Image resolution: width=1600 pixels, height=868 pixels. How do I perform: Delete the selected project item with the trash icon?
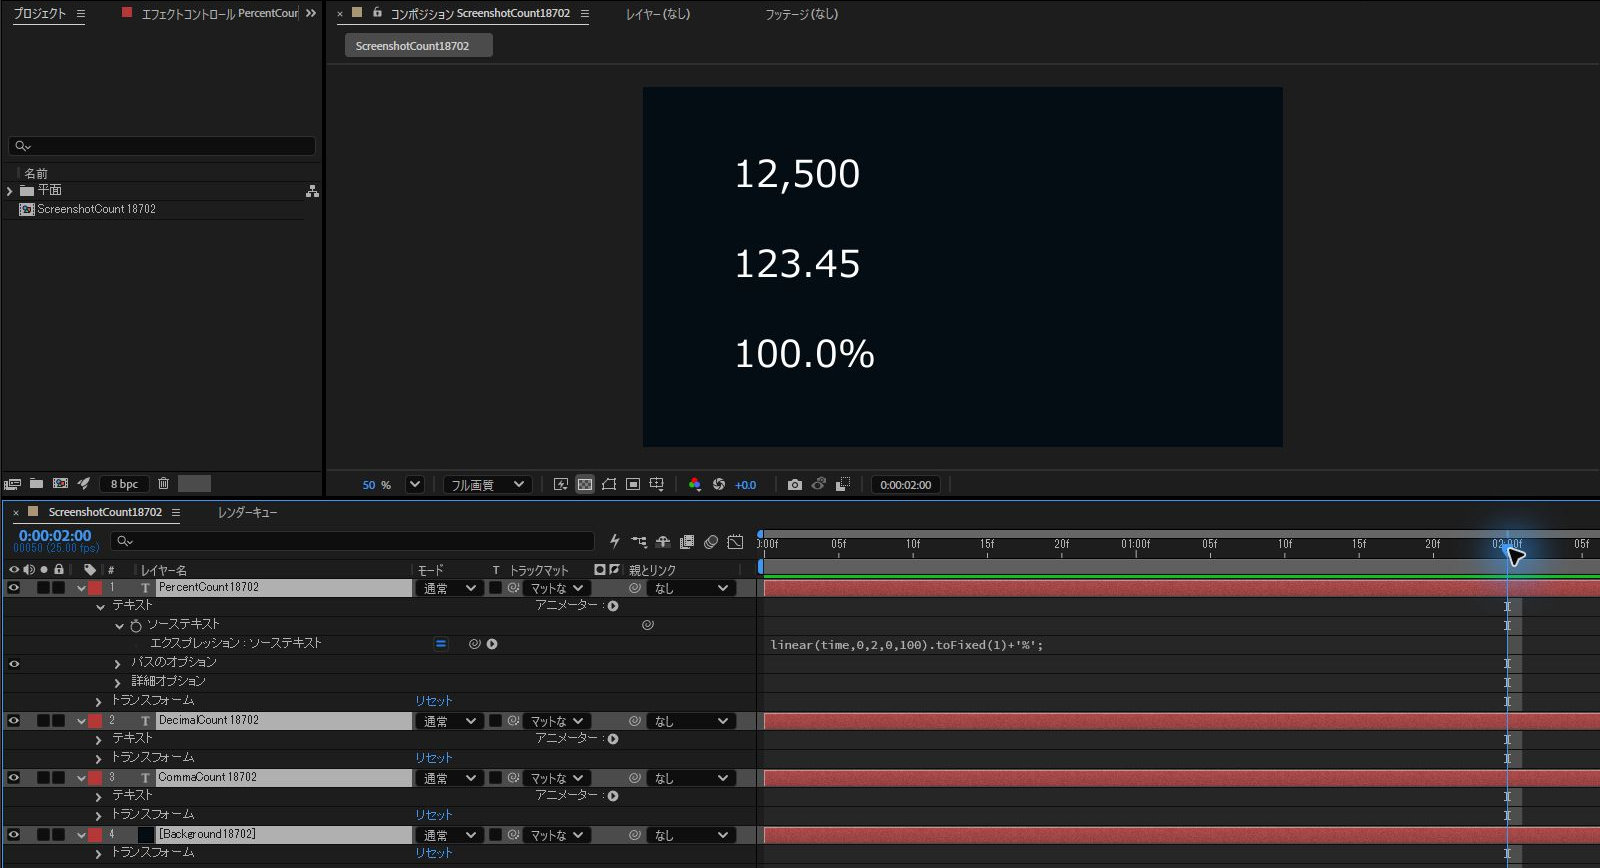(163, 484)
